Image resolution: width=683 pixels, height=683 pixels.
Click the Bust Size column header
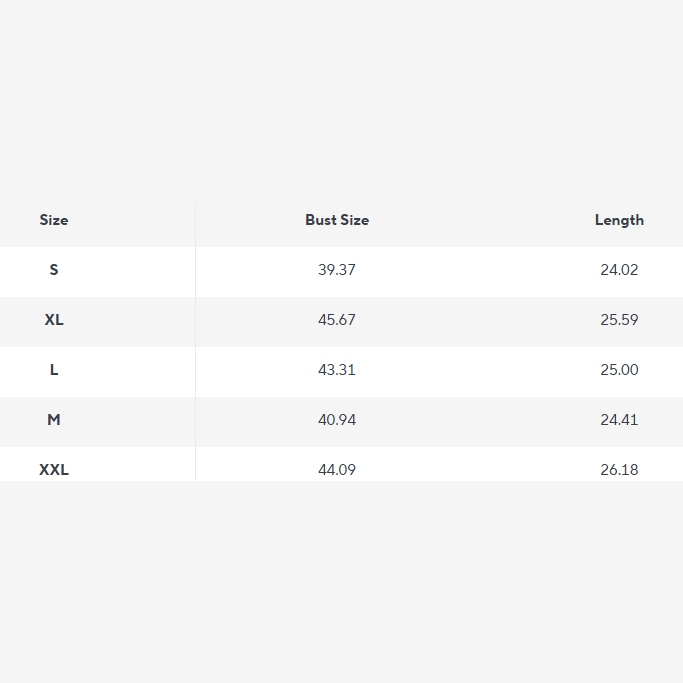tap(337, 220)
